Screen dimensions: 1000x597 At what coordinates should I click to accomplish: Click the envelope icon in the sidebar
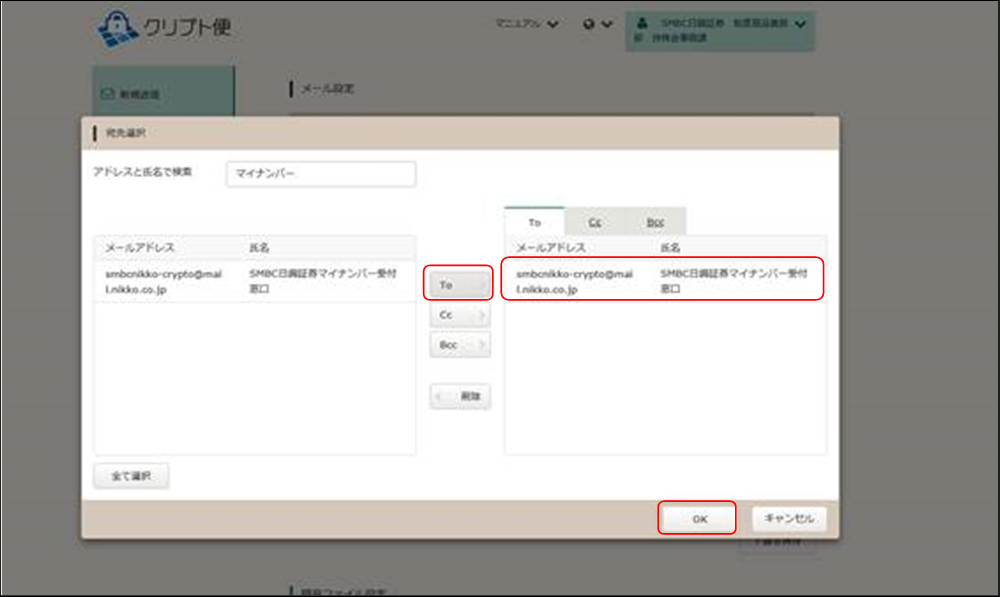108,94
